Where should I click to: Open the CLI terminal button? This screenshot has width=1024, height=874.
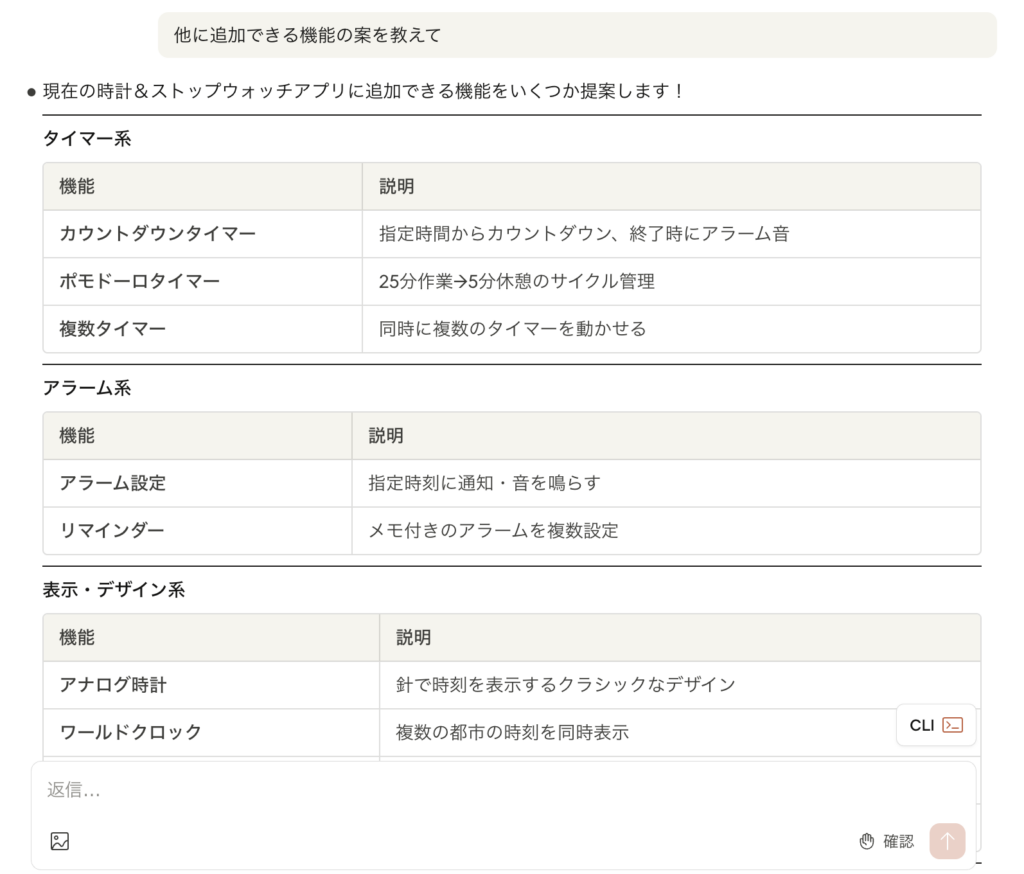click(936, 725)
